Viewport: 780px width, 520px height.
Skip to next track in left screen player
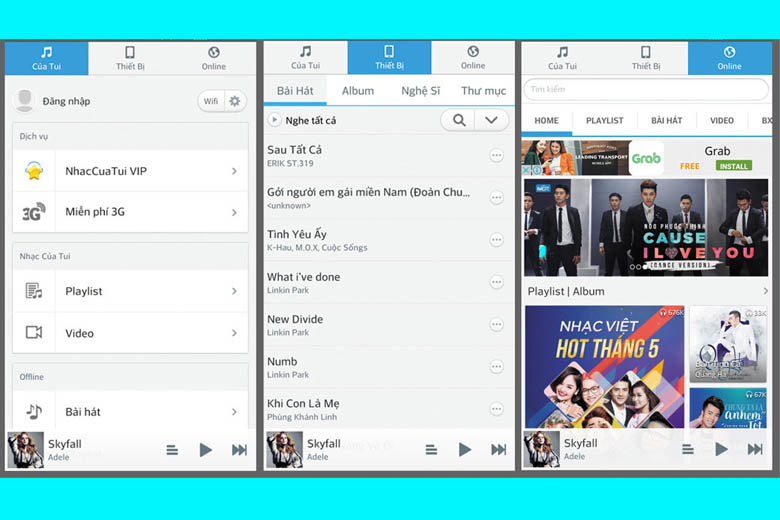click(x=239, y=450)
